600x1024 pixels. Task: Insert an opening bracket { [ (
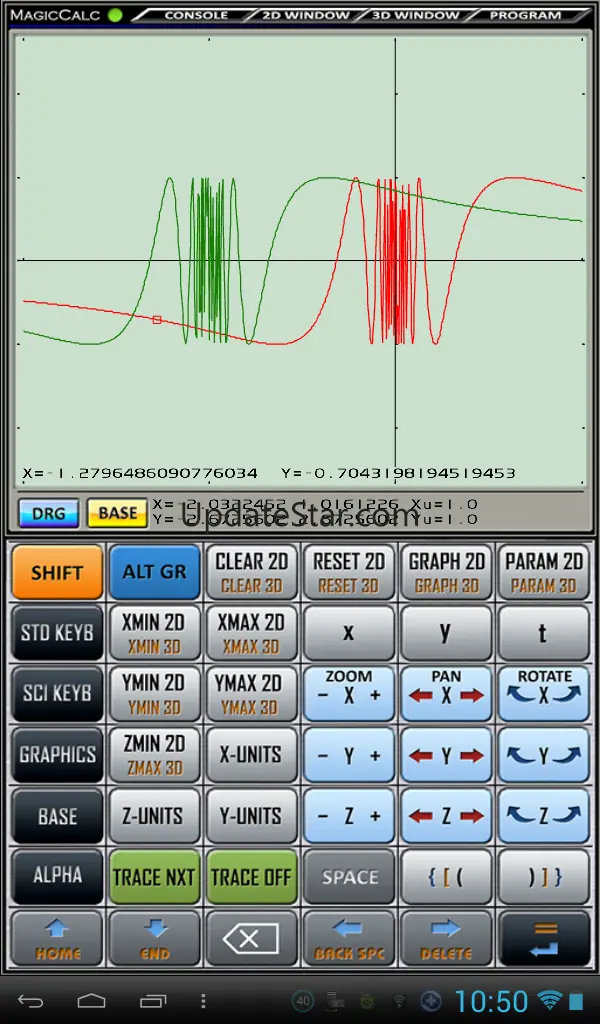pos(446,877)
